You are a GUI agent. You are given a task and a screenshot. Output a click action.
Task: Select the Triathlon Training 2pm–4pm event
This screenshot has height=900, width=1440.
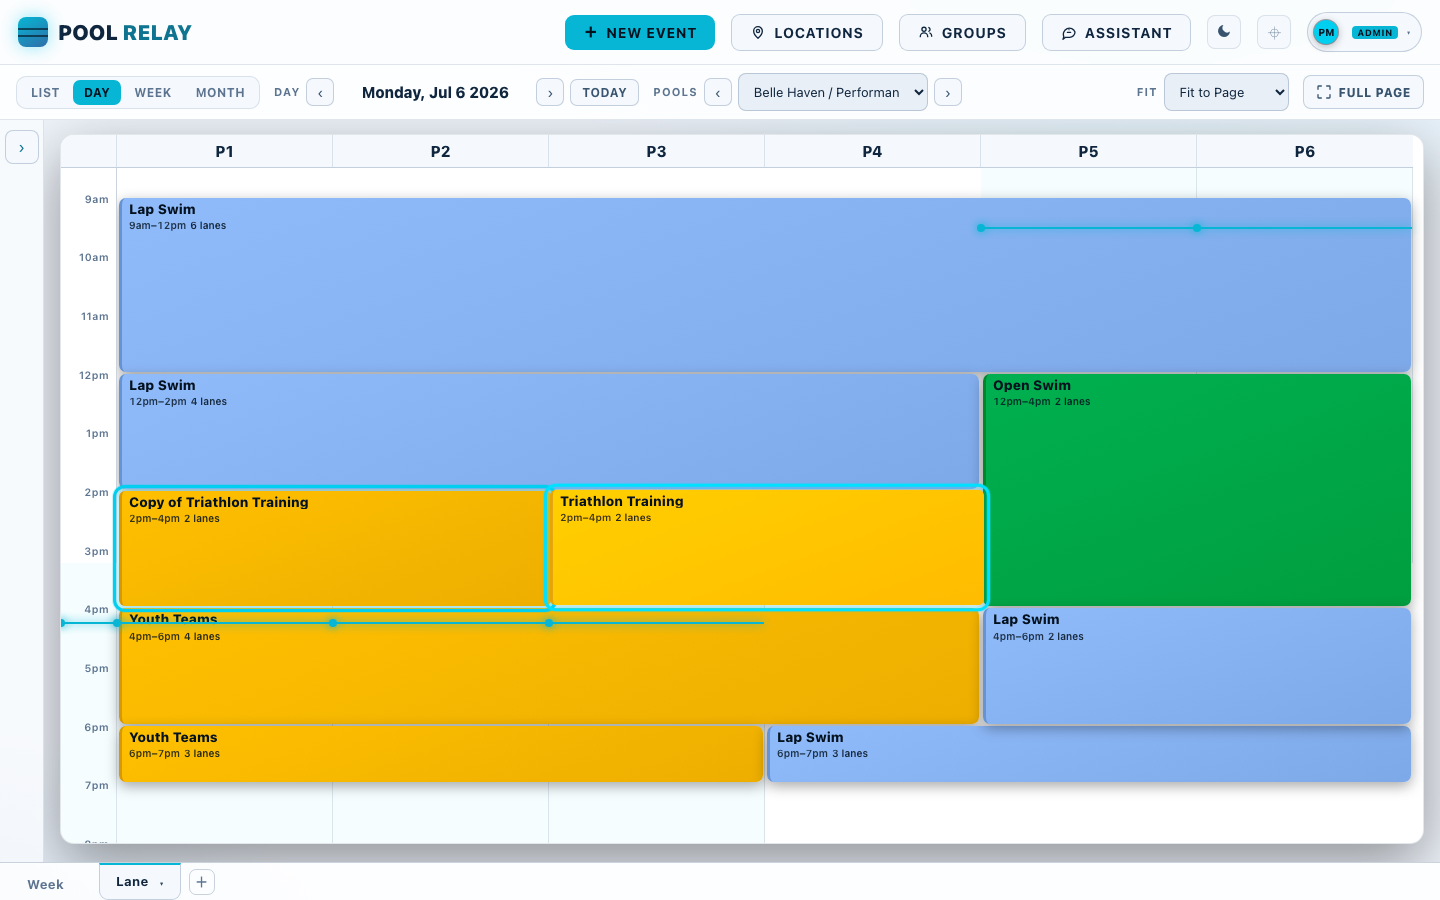click(767, 548)
